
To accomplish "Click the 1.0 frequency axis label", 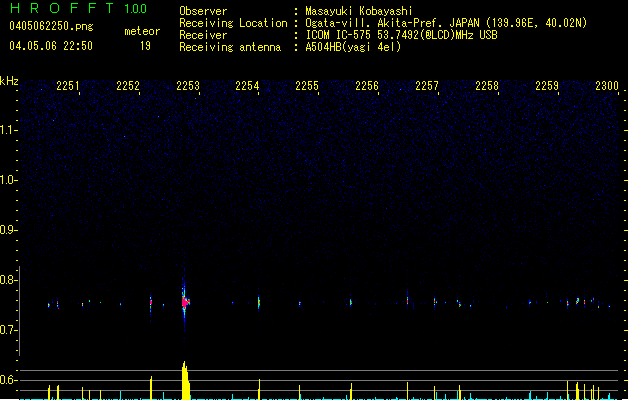I will click(10, 180).
